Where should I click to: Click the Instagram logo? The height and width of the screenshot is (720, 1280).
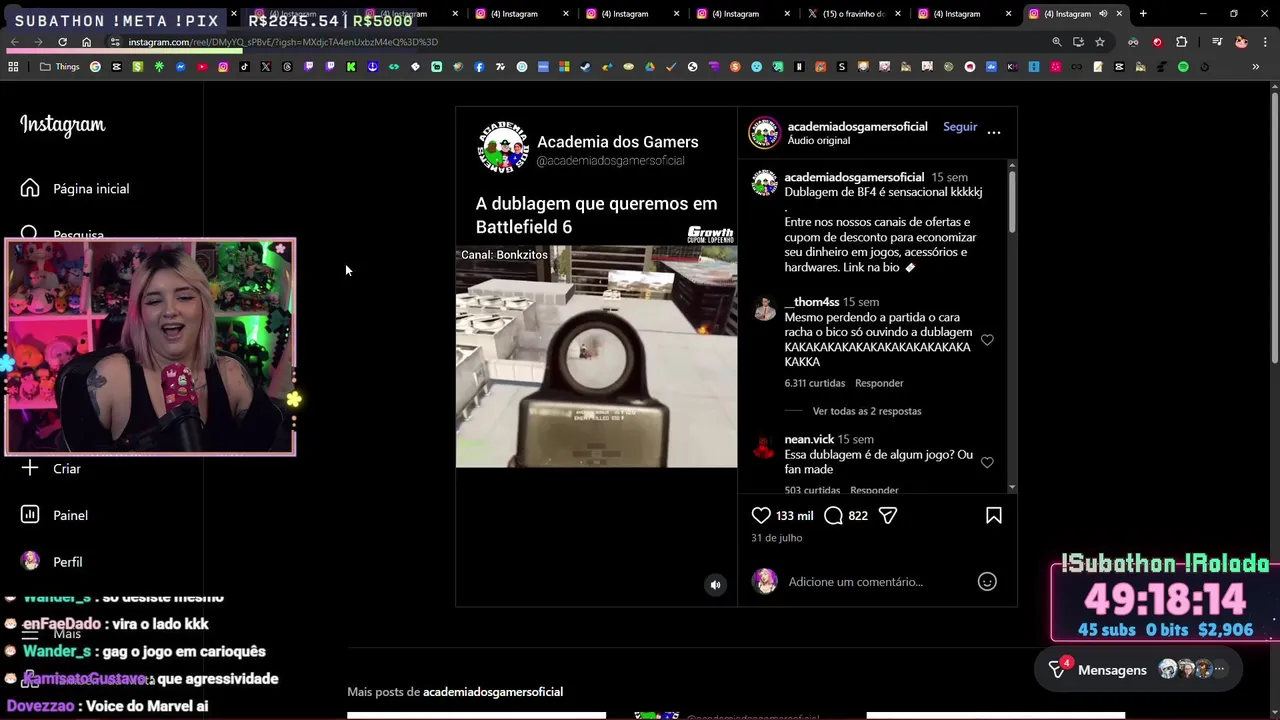(62, 125)
